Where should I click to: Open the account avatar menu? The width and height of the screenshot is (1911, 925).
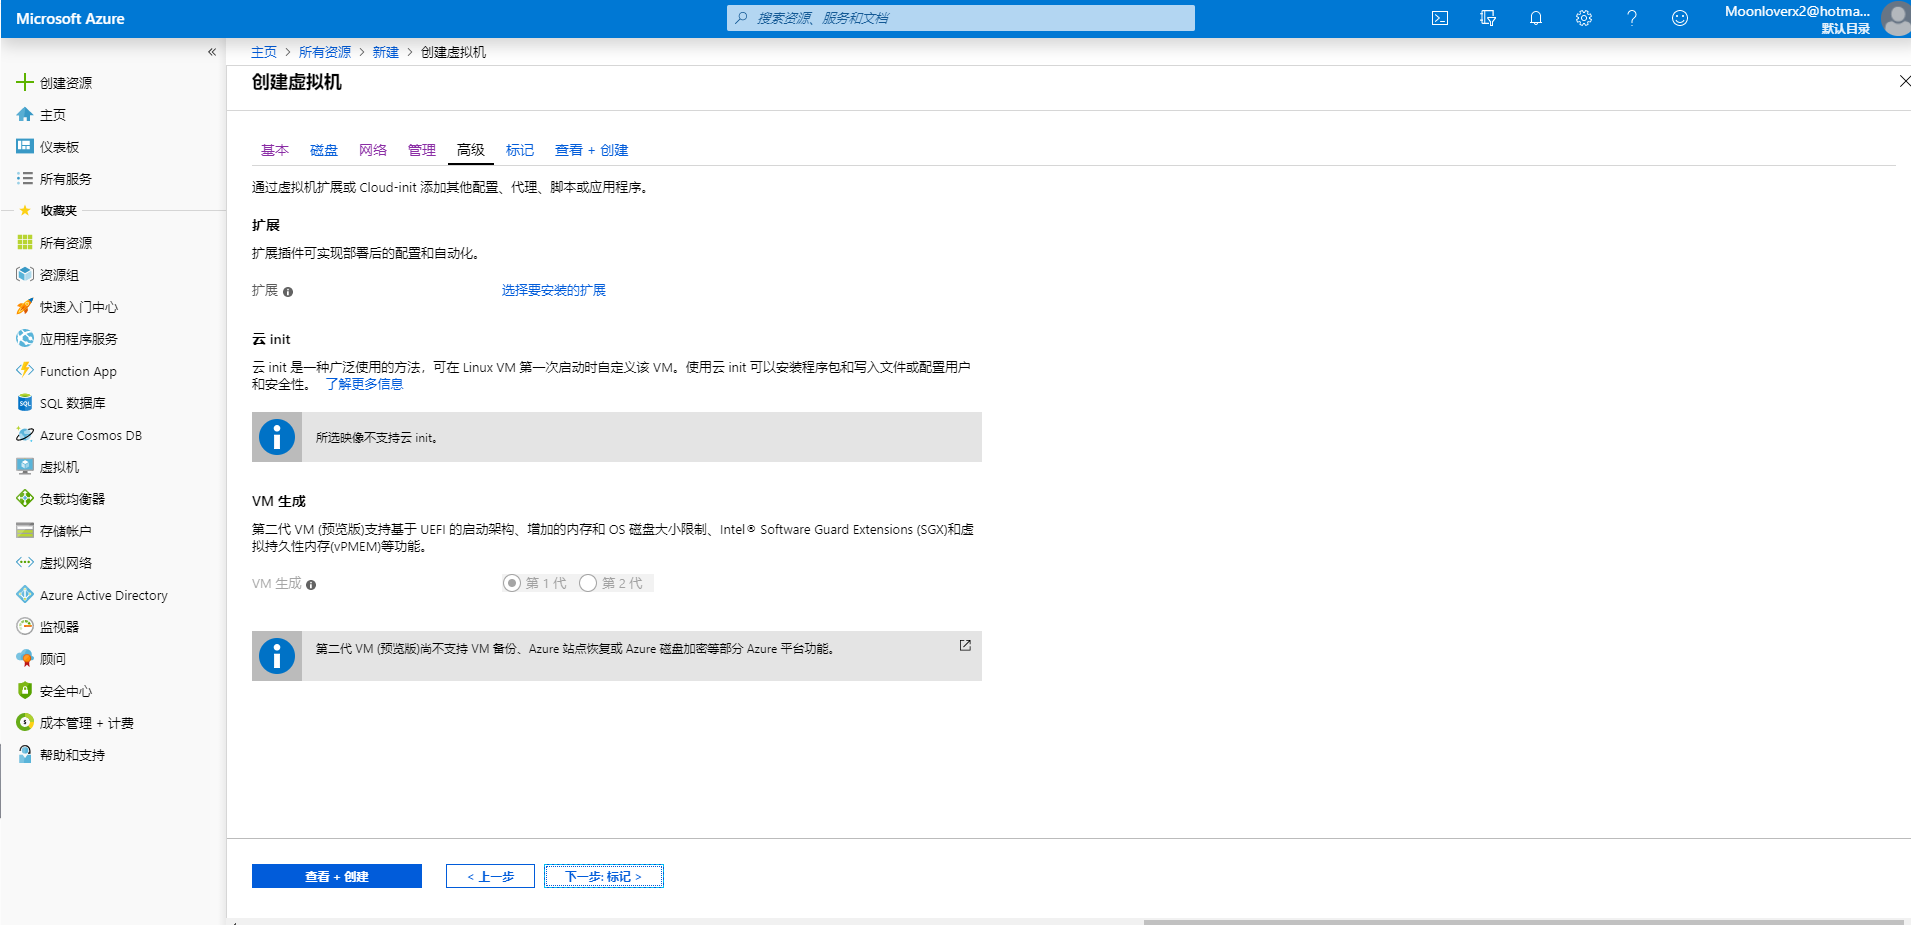(1895, 18)
